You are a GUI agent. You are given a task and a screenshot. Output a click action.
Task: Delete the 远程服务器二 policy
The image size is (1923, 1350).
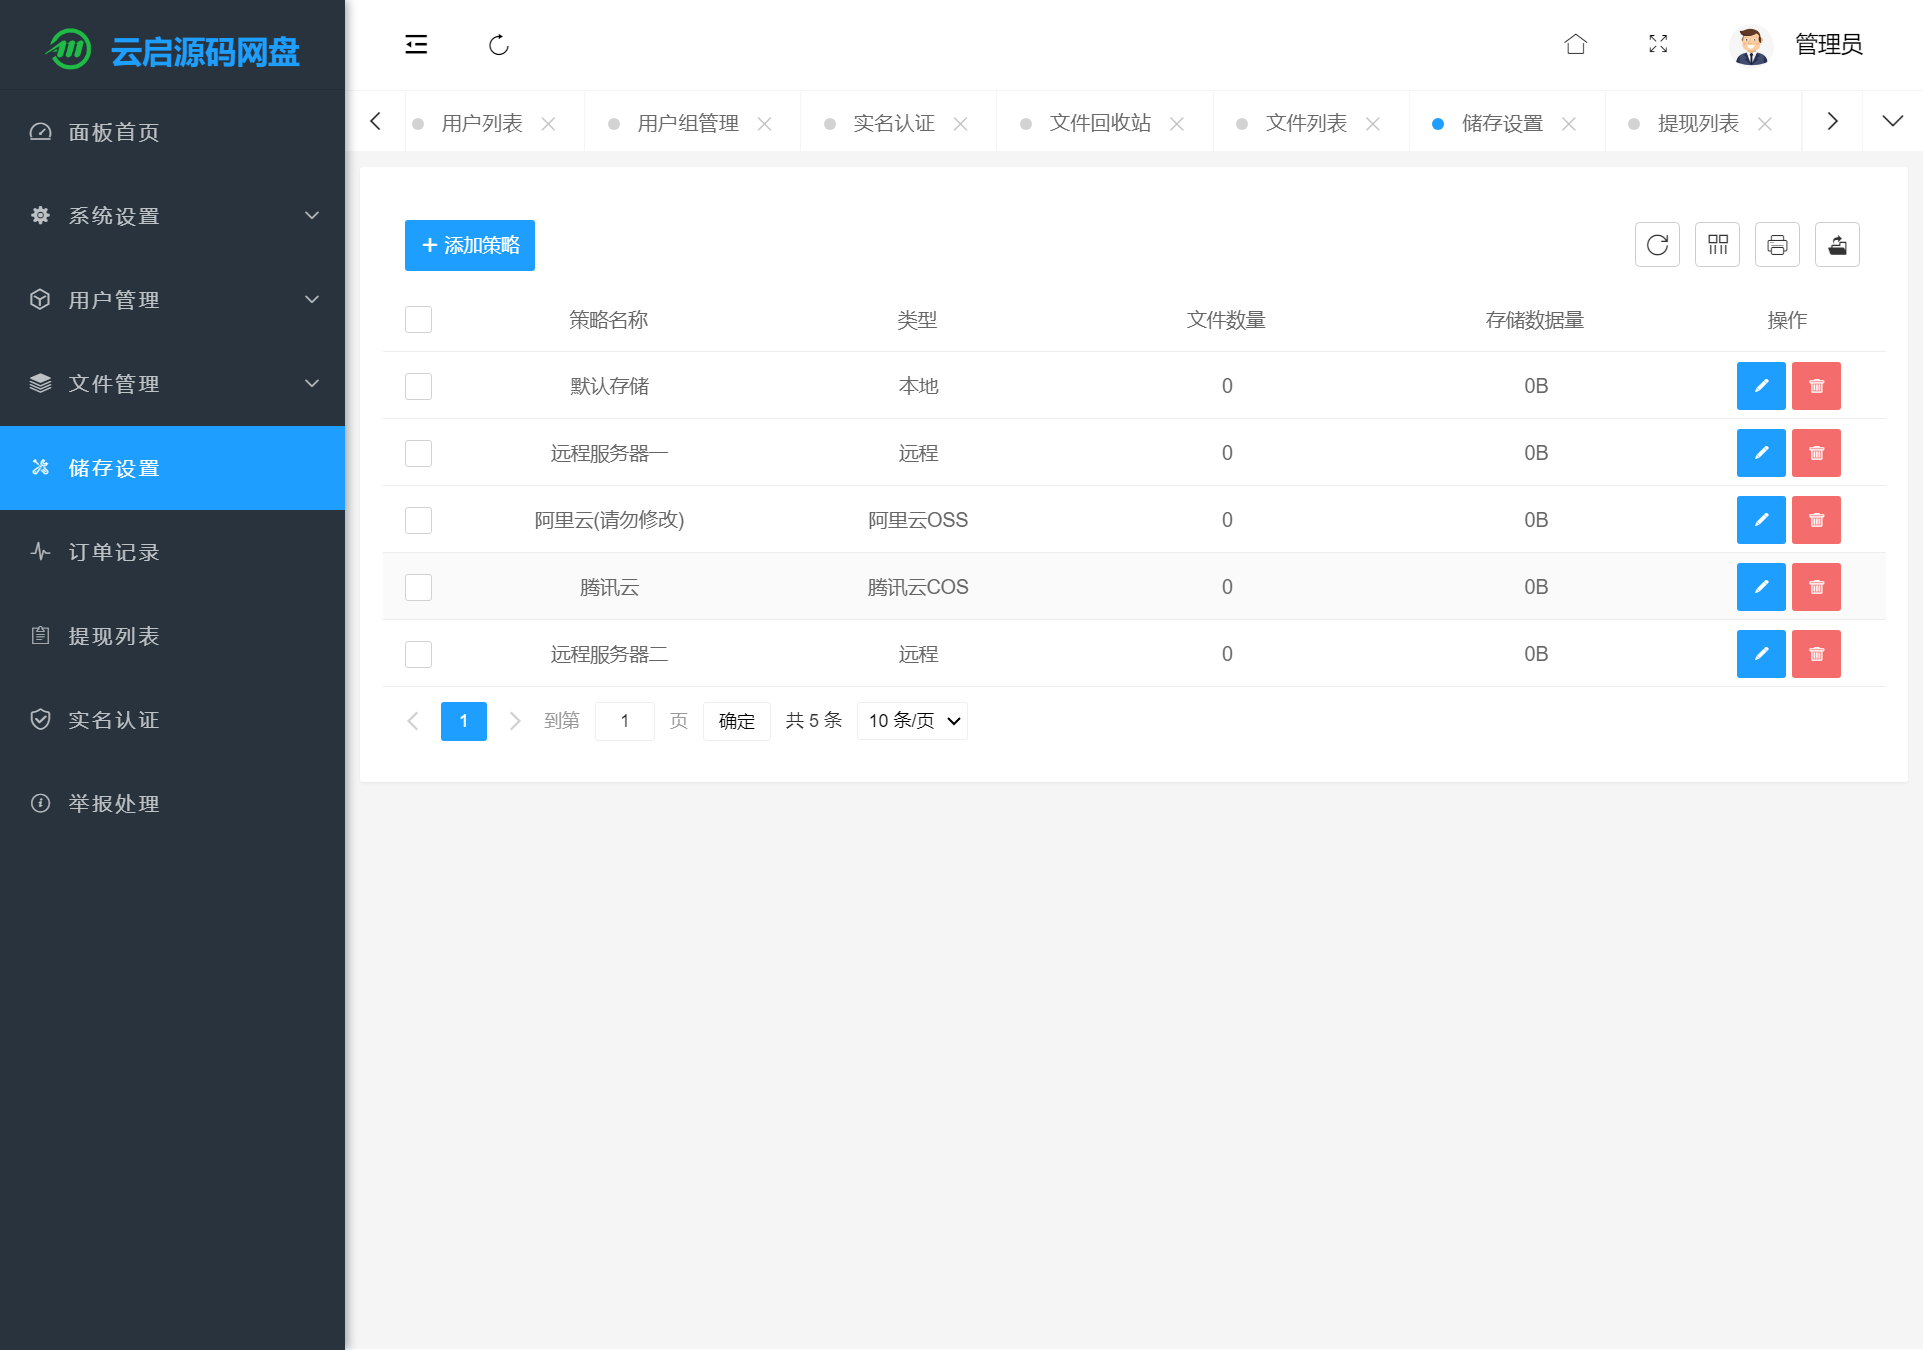1816,654
